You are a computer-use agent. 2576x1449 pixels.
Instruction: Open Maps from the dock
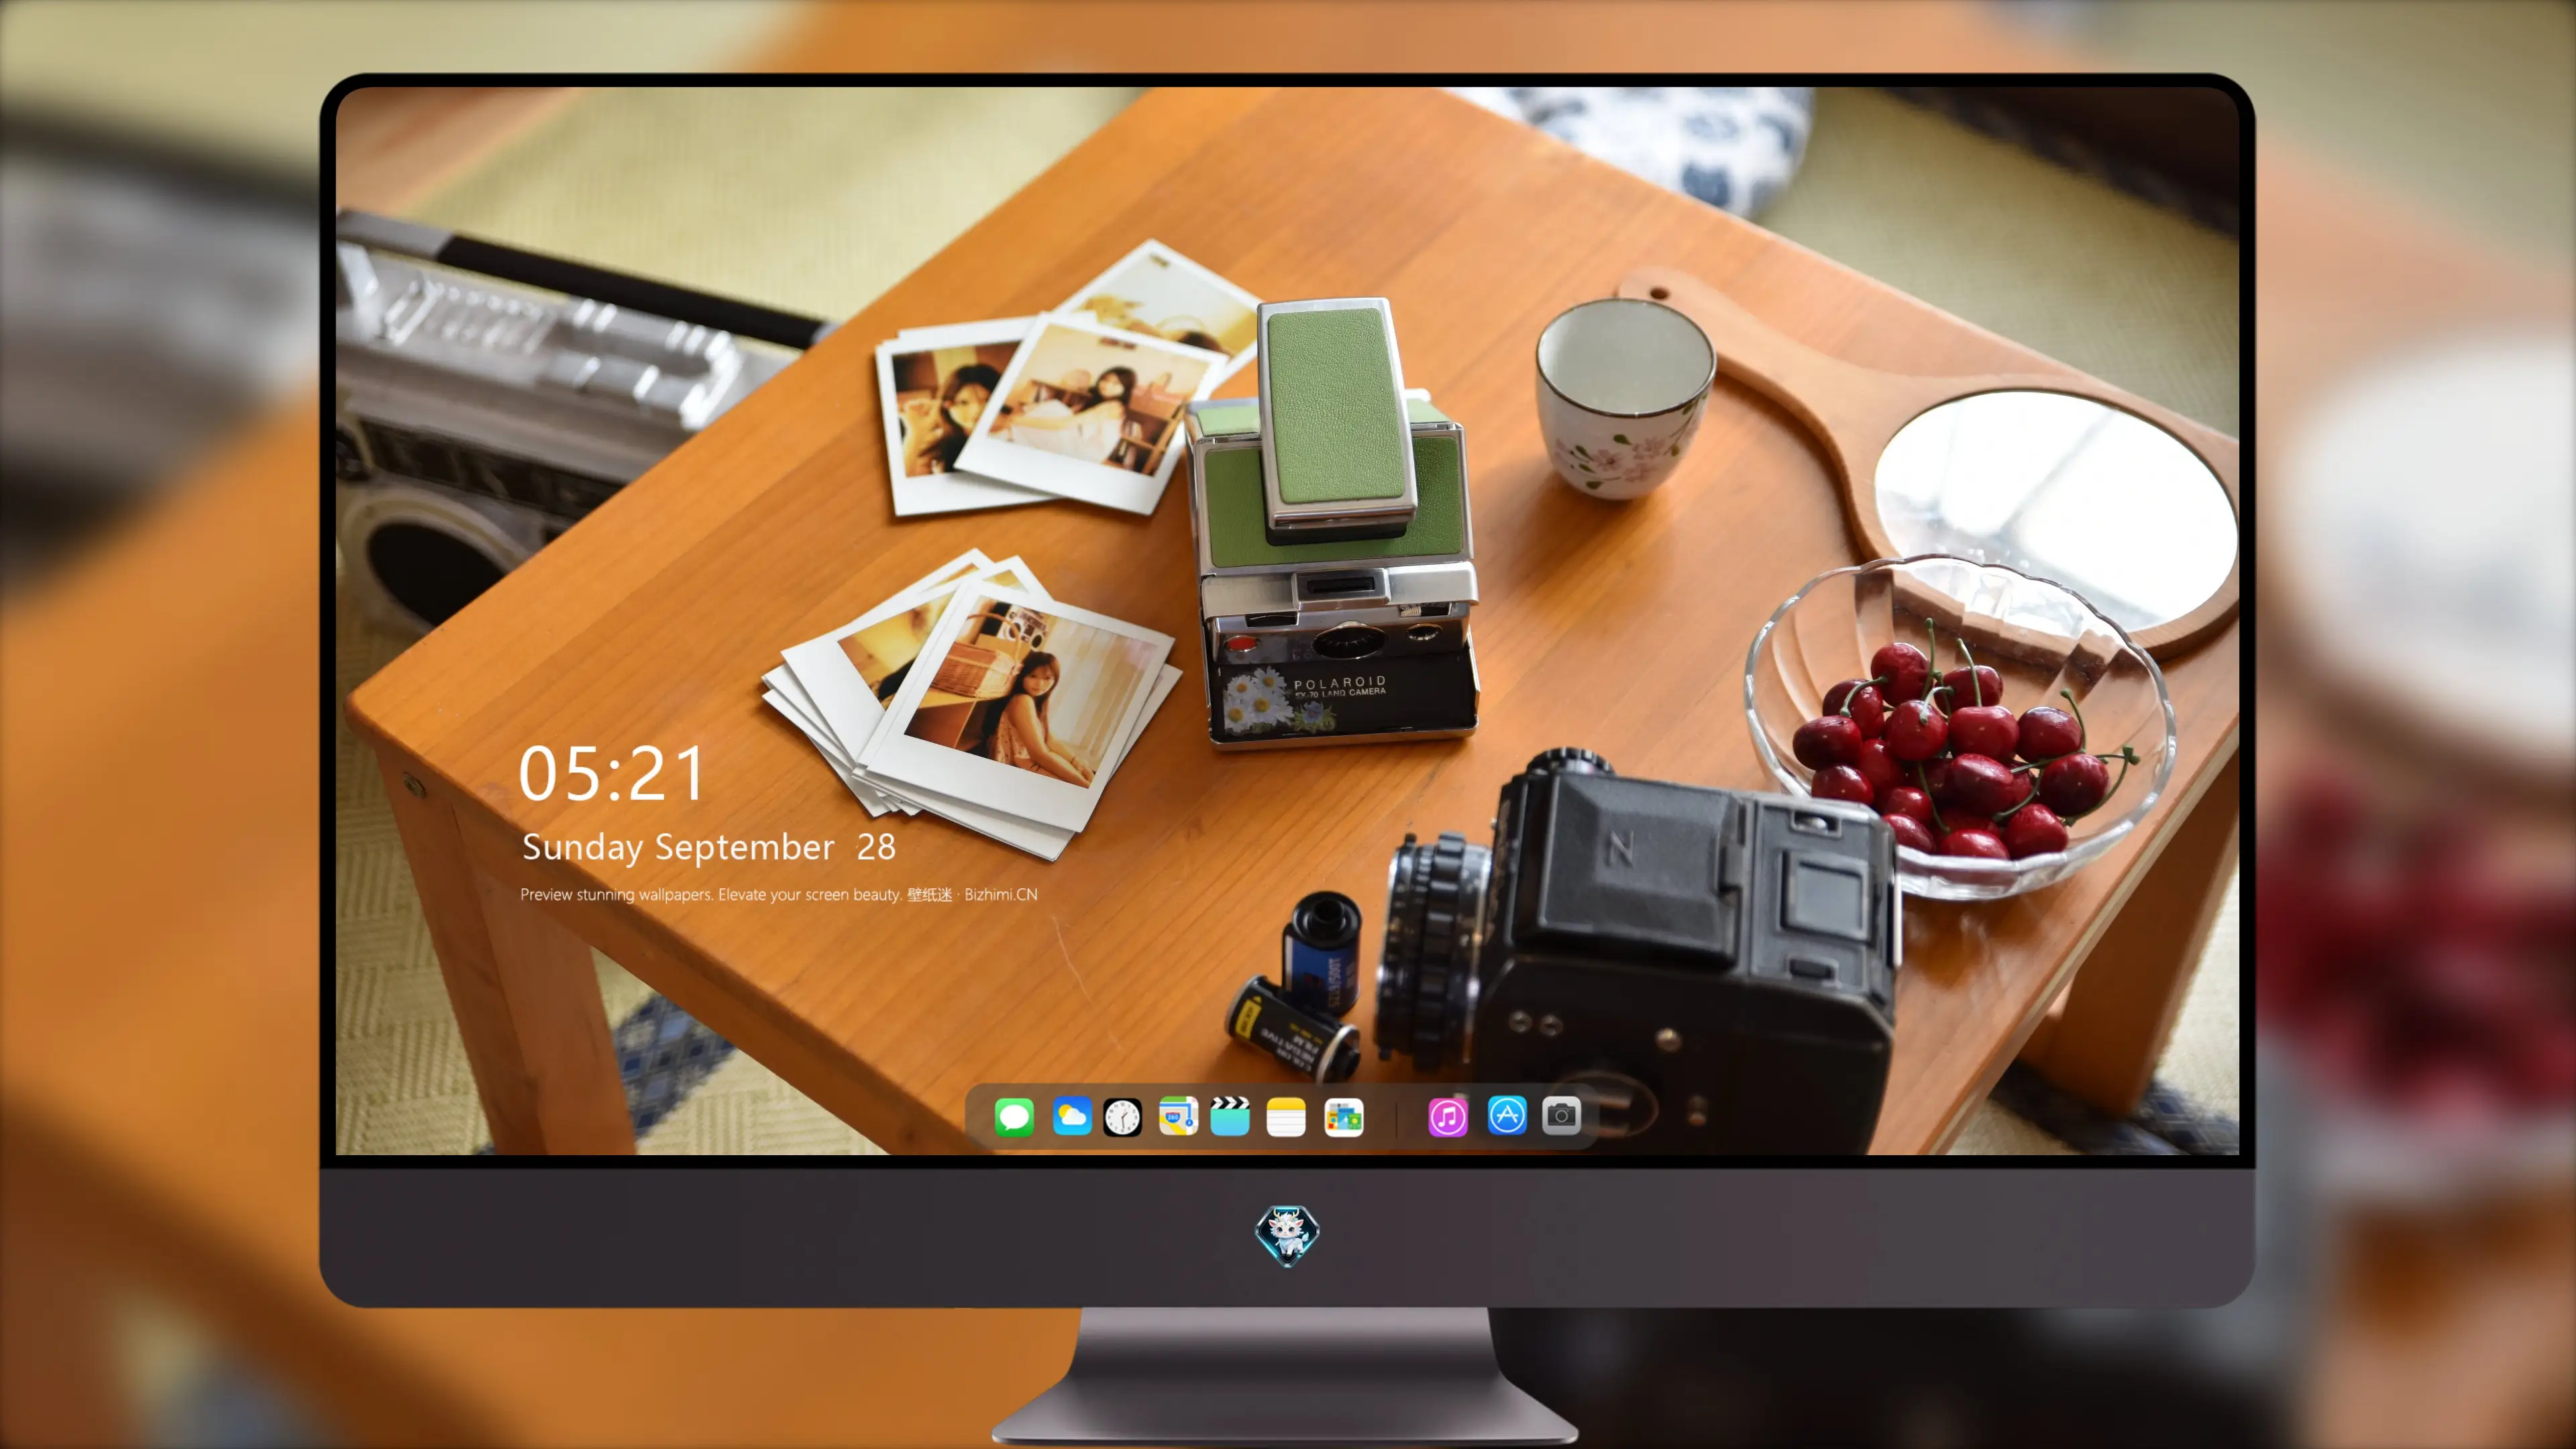pyautogui.click(x=1178, y=1116)
